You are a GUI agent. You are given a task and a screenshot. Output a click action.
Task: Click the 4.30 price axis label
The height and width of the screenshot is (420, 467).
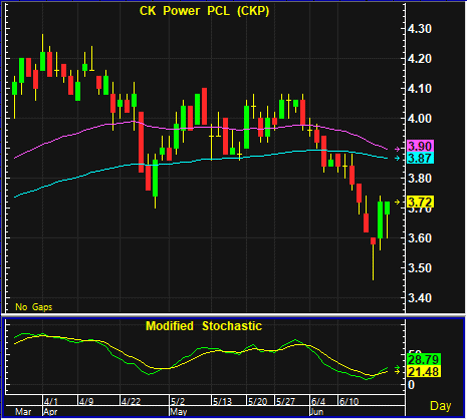point(420,29)
